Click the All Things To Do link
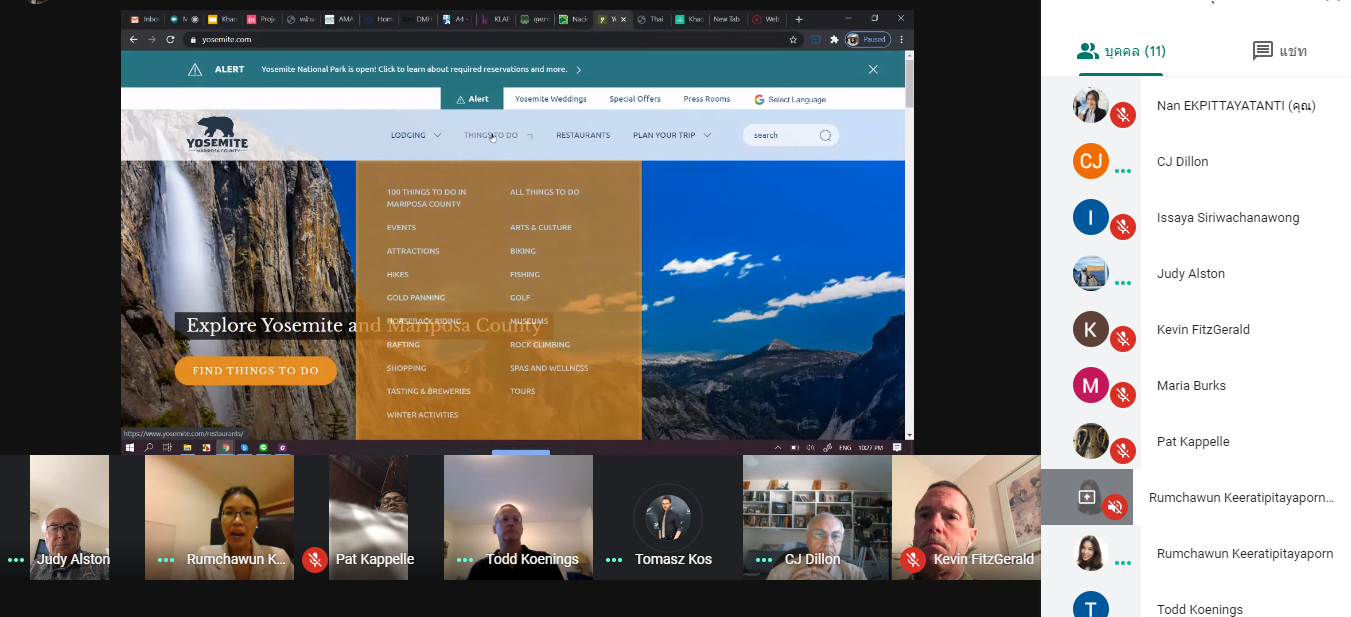The image size is (1351, 617). [545, 192]
